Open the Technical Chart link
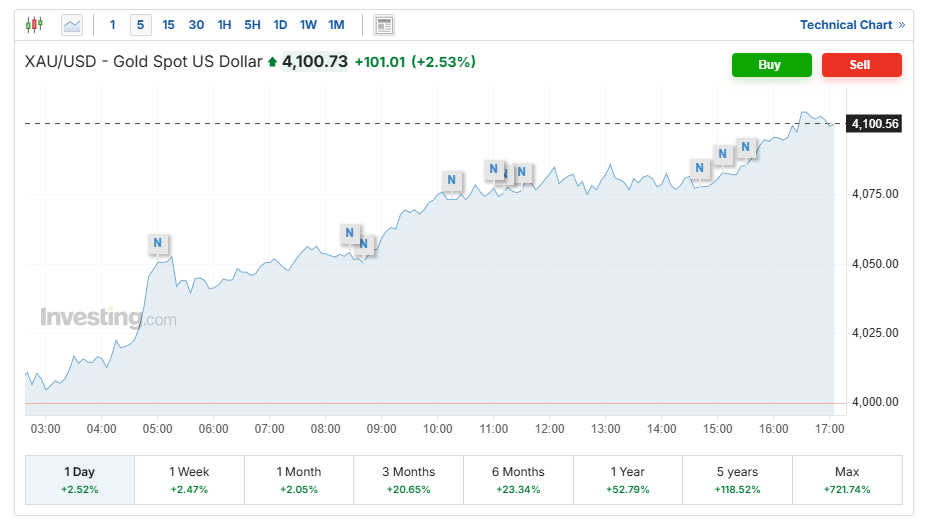Screen dimensions: 925x531 point(851,25)
